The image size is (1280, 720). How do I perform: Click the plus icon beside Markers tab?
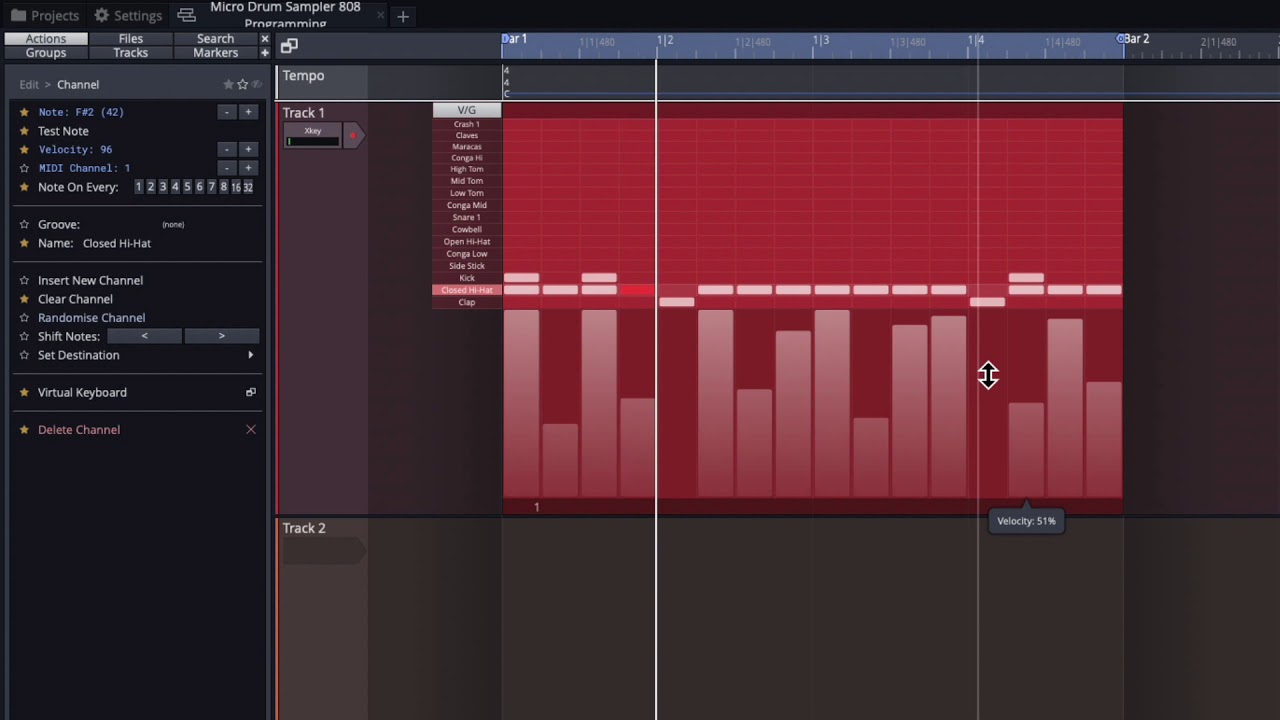coord(265,53)
